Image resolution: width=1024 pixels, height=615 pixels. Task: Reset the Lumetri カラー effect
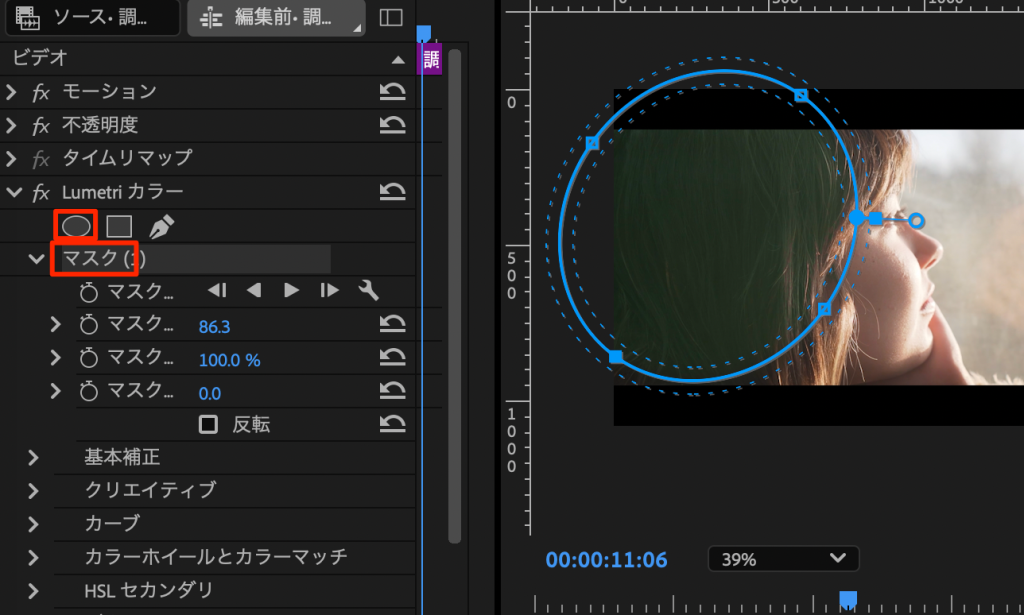coord(392,192)
